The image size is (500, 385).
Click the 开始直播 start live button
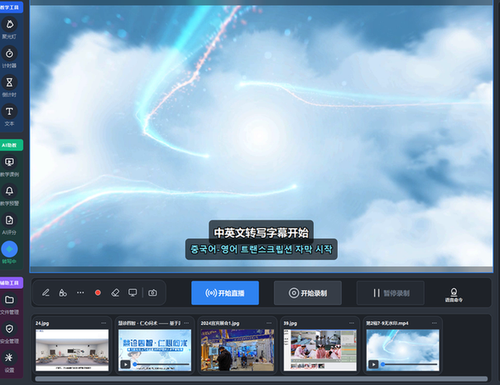pos(225,293)
